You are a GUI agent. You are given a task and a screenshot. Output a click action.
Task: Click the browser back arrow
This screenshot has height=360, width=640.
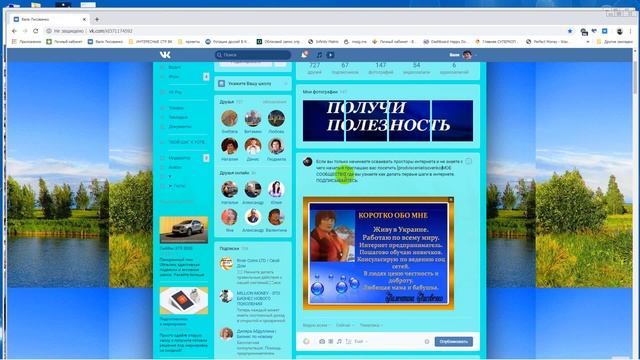tap(14, 31)
